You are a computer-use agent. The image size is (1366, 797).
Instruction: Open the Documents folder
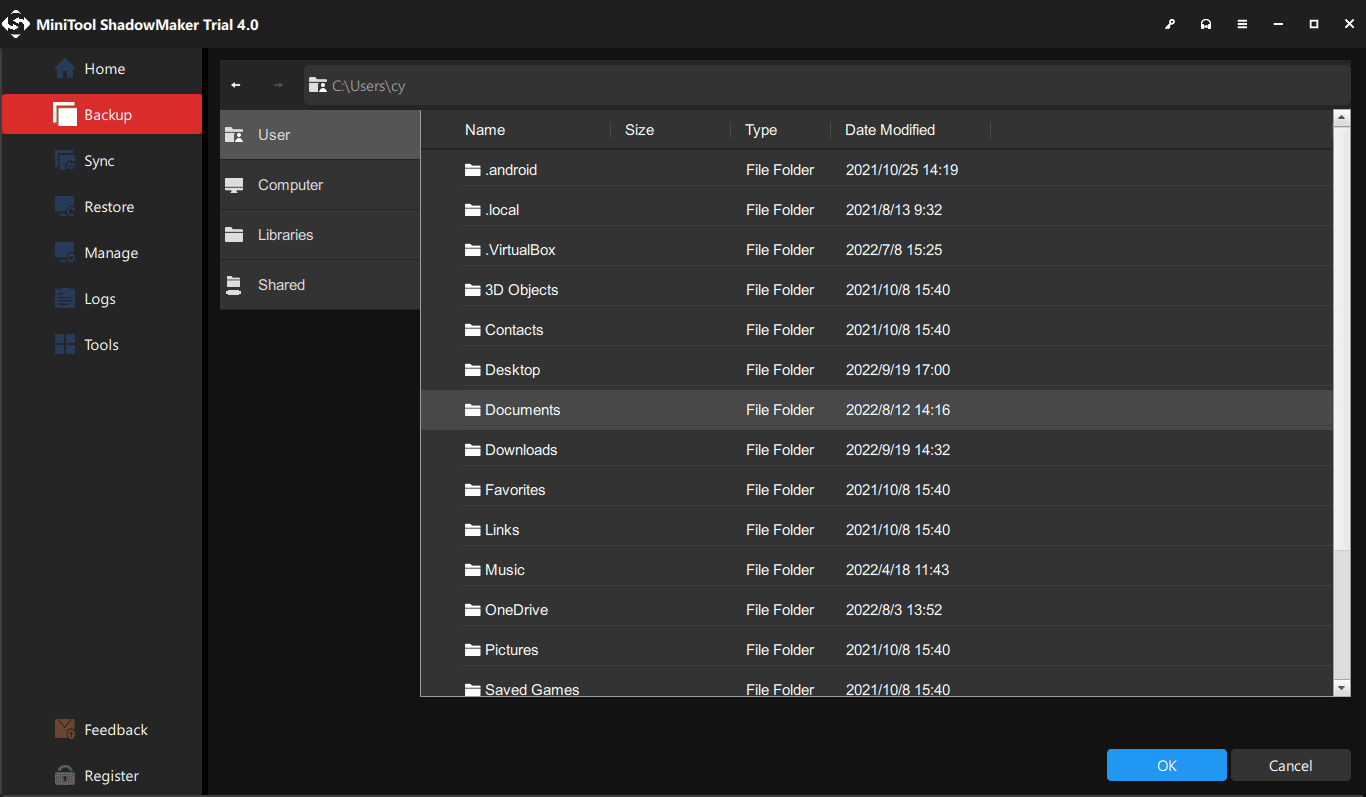click(x=522, y=409)
